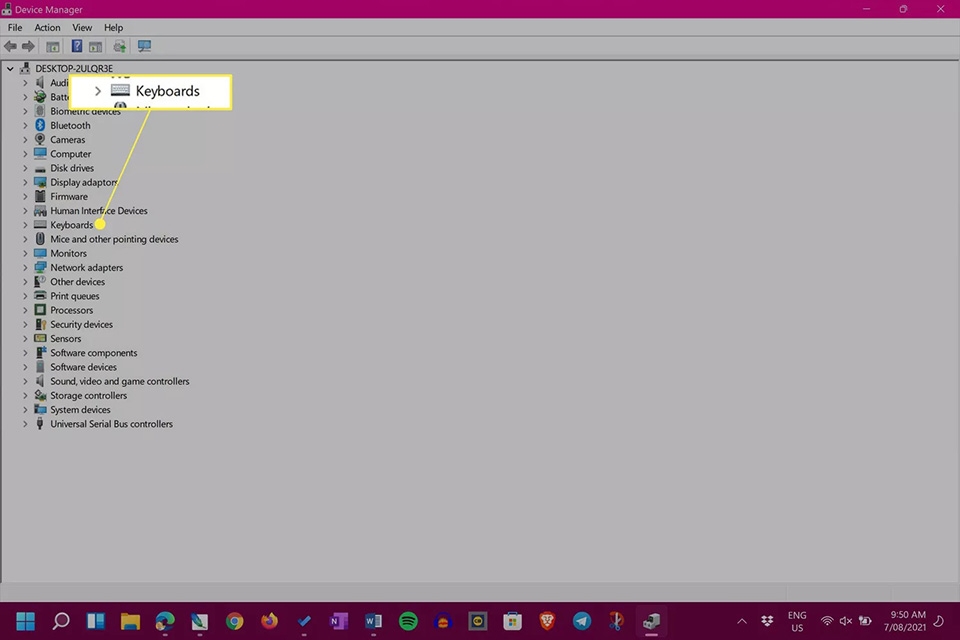The width and height of the screenshot is (960, 640).
Task: Click the Processors icon
Action: (x=40, y=310)
